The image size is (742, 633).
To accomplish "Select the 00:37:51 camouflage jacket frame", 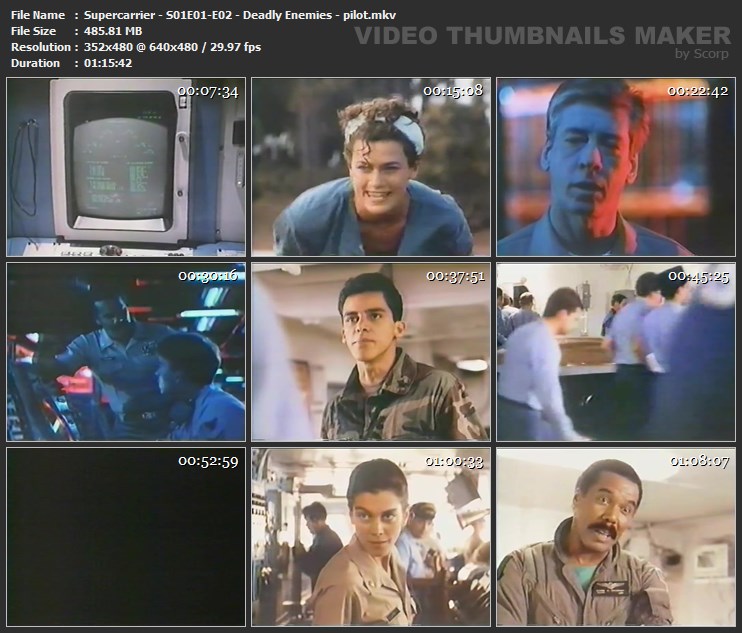I will 371,352.
